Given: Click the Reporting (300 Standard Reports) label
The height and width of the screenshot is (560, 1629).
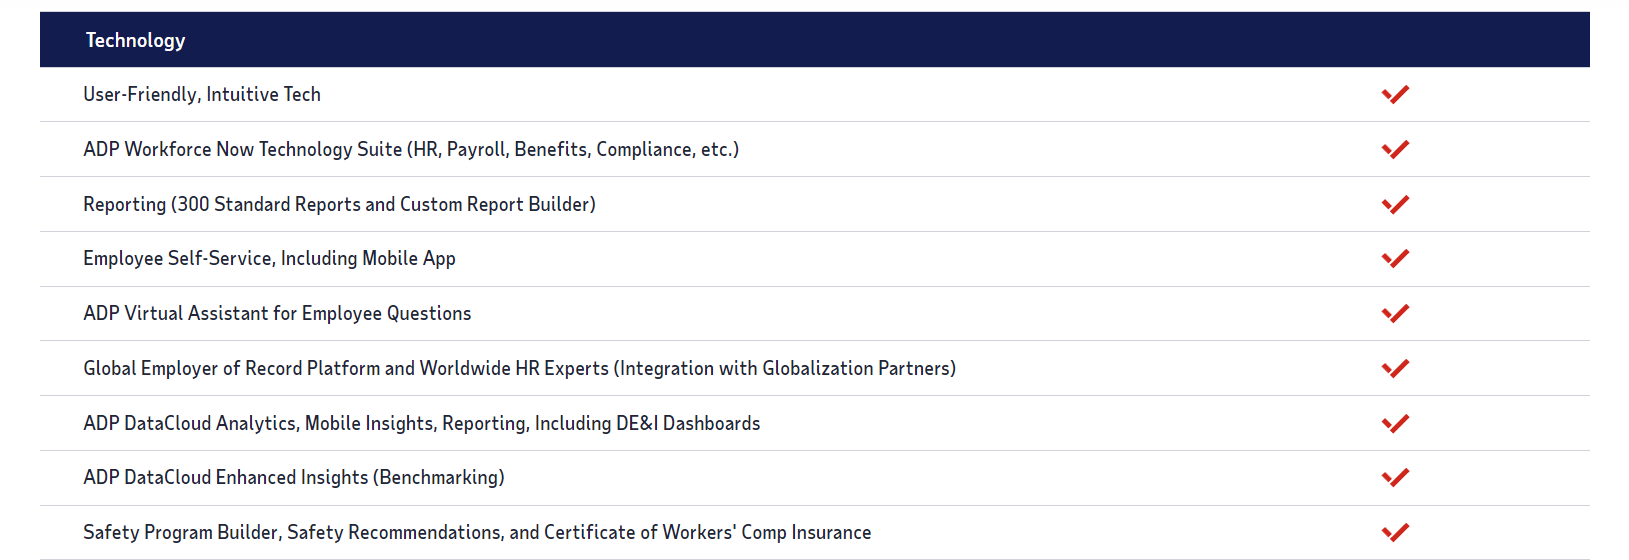Looking at the screenshot, I should (x=339, y=204).
